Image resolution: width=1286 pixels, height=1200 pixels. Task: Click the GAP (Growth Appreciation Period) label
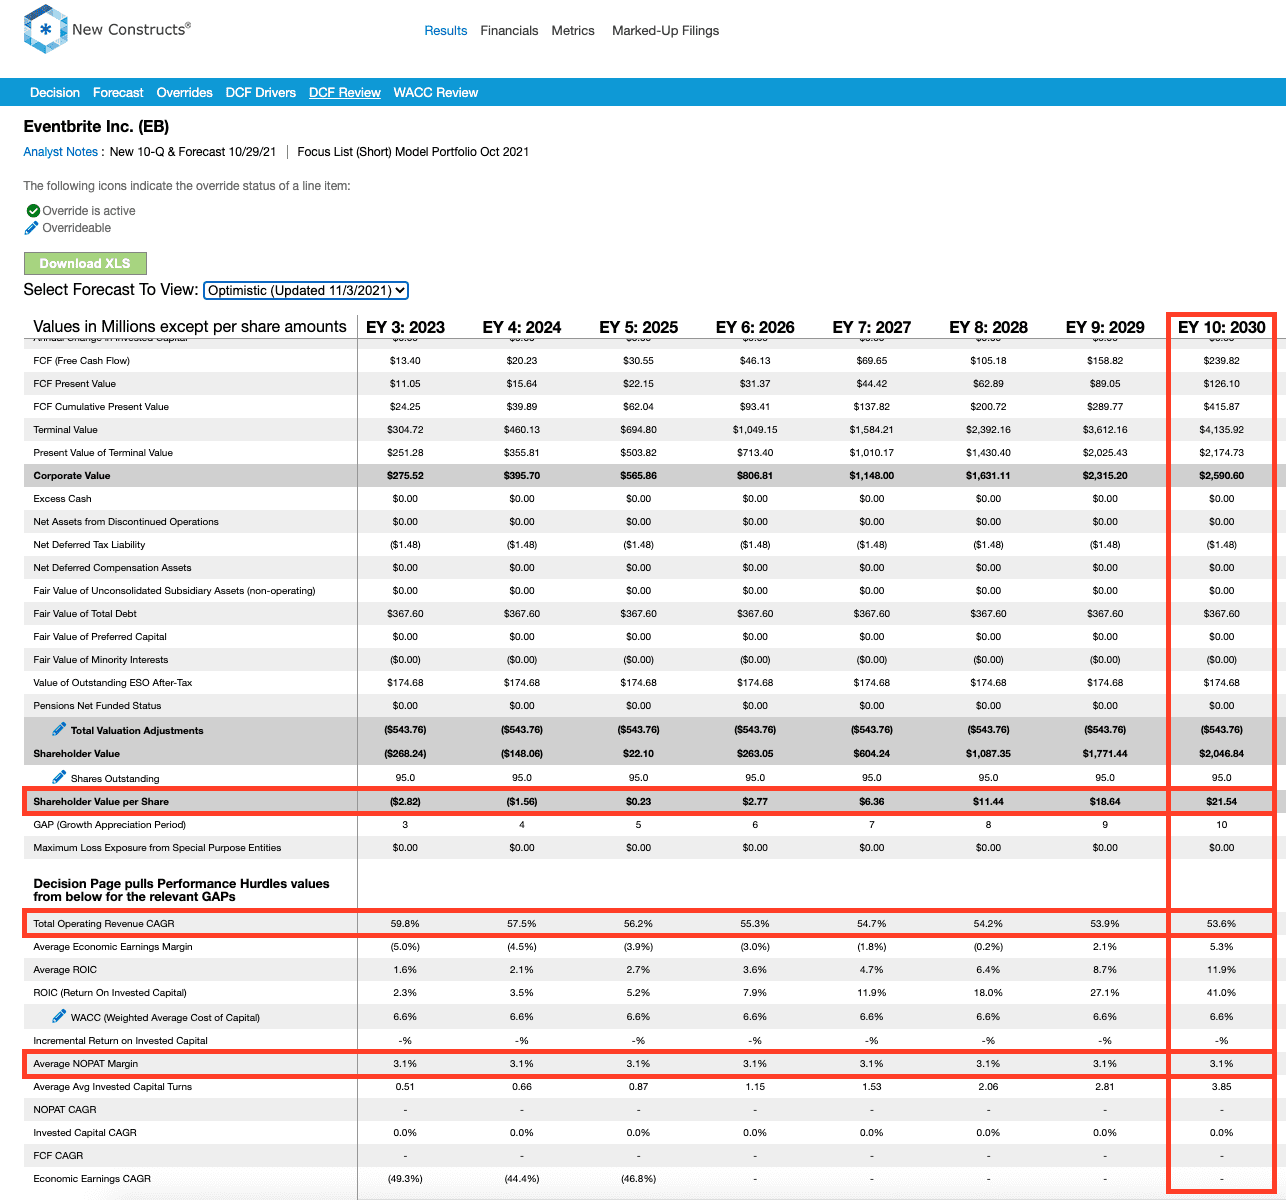pyautogui.click(x=110, y=824)
